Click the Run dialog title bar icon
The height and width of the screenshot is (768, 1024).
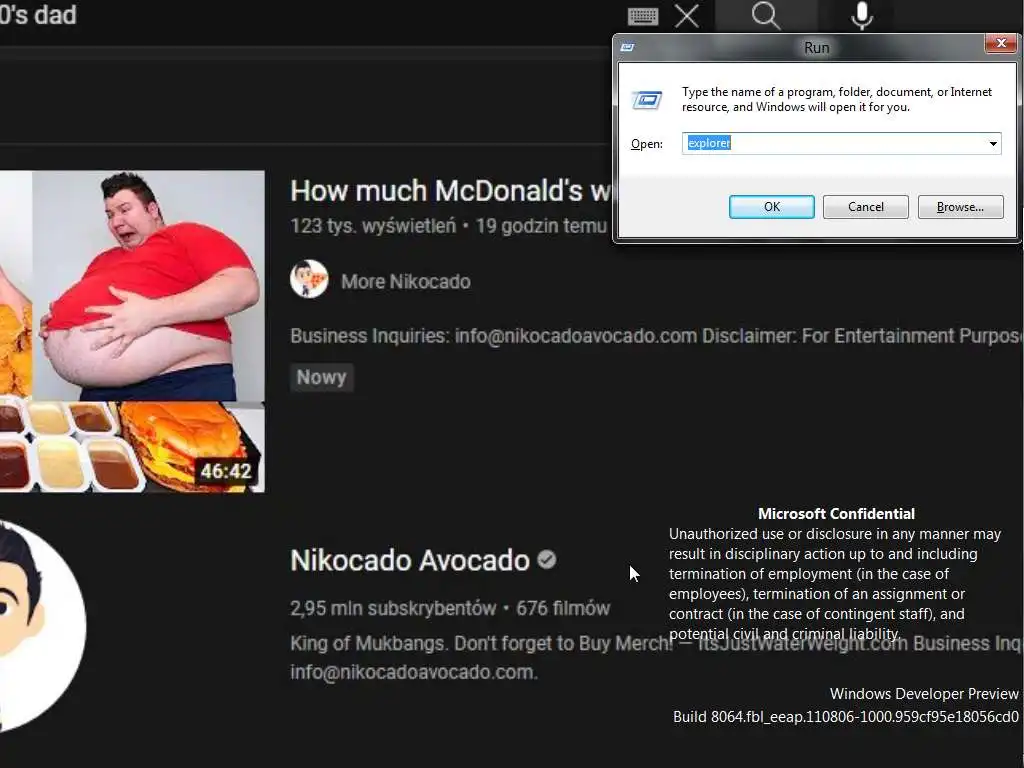point(628,47)
